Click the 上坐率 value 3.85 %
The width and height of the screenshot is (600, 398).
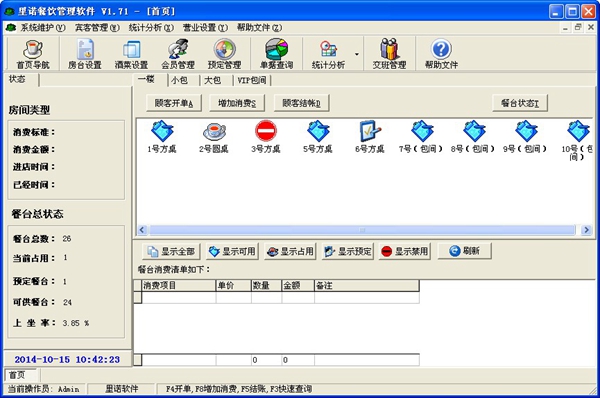[x=76, y=323]
